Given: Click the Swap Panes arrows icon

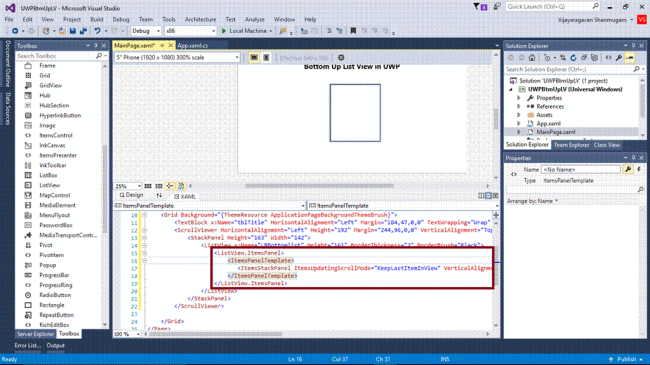Looking at the screenshot, I should (159, 195).
